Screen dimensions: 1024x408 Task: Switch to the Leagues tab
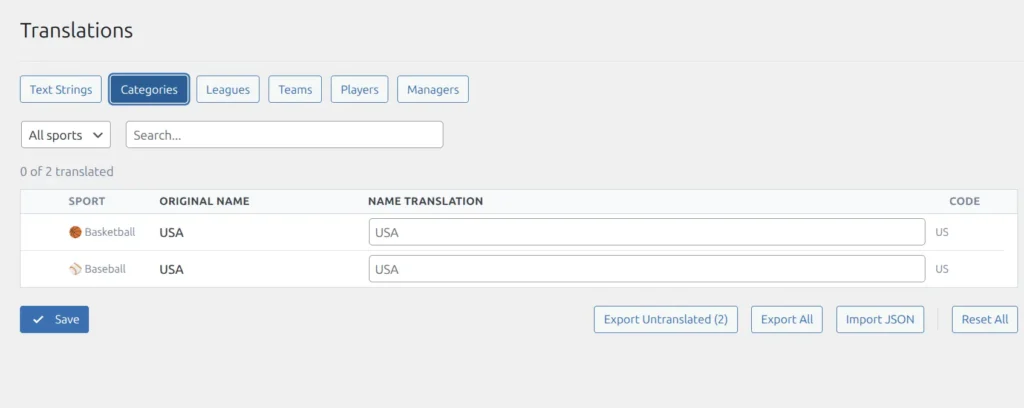pyautogui.click(x=228, y=89)
